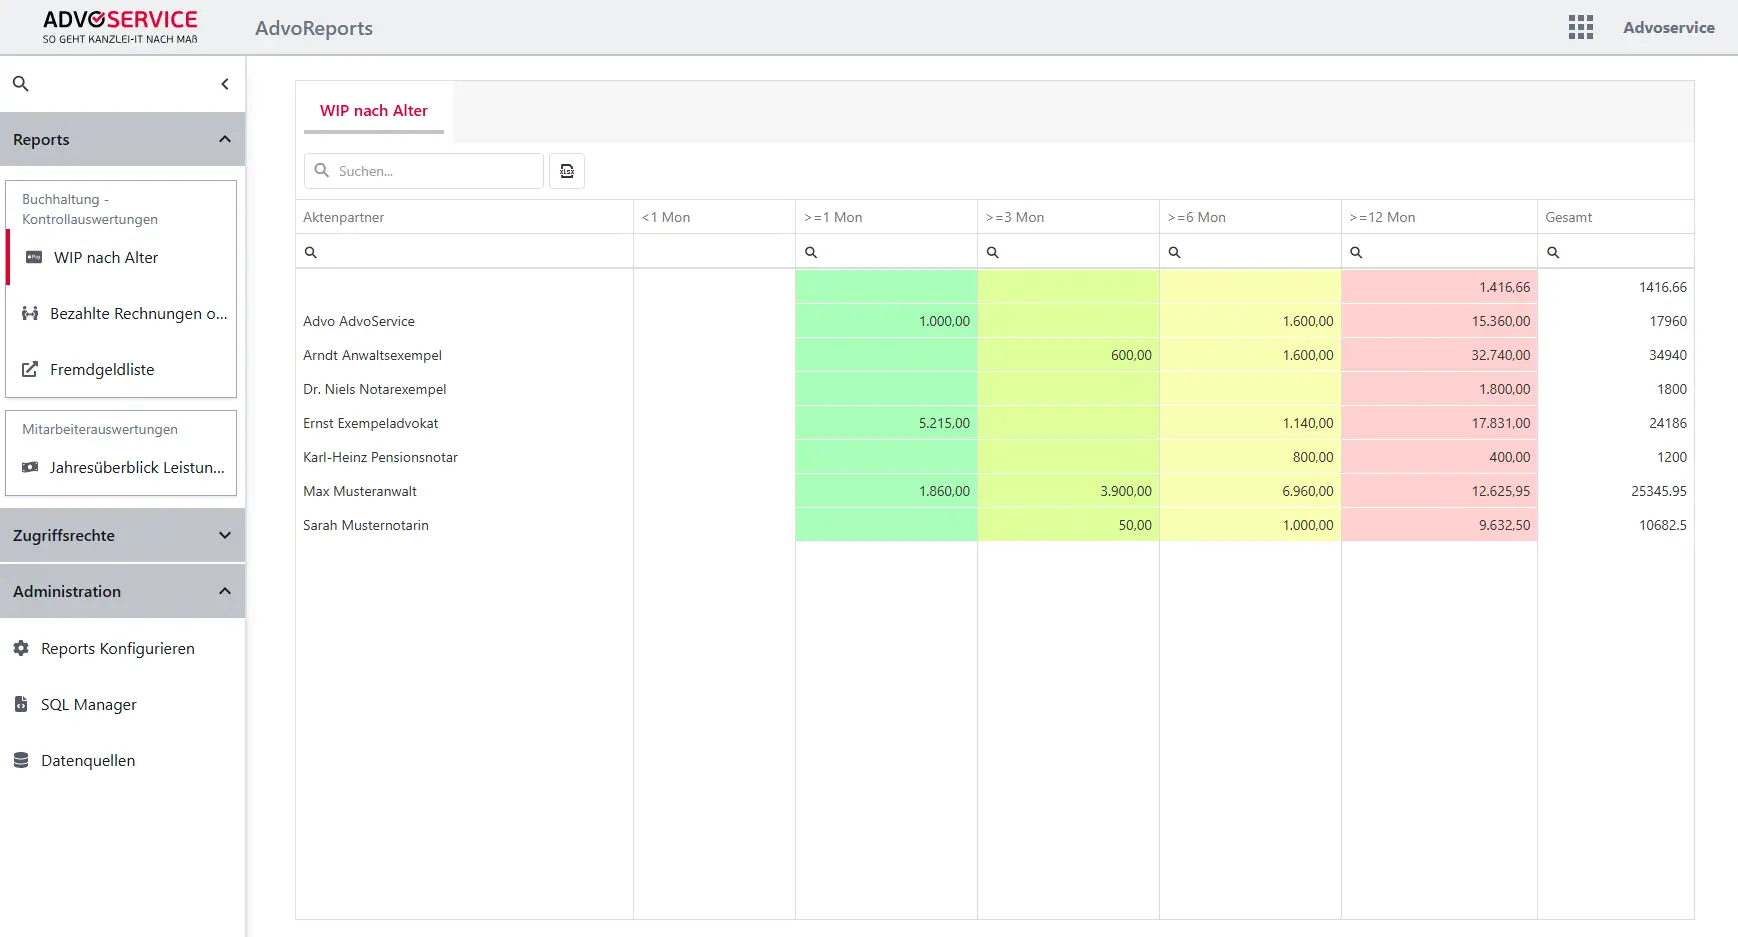The width and height of the screenshot is (1738, 937).
Task: Click the gear icon next to Reports Konfigurieren
Action: click(x=20, y=648)
